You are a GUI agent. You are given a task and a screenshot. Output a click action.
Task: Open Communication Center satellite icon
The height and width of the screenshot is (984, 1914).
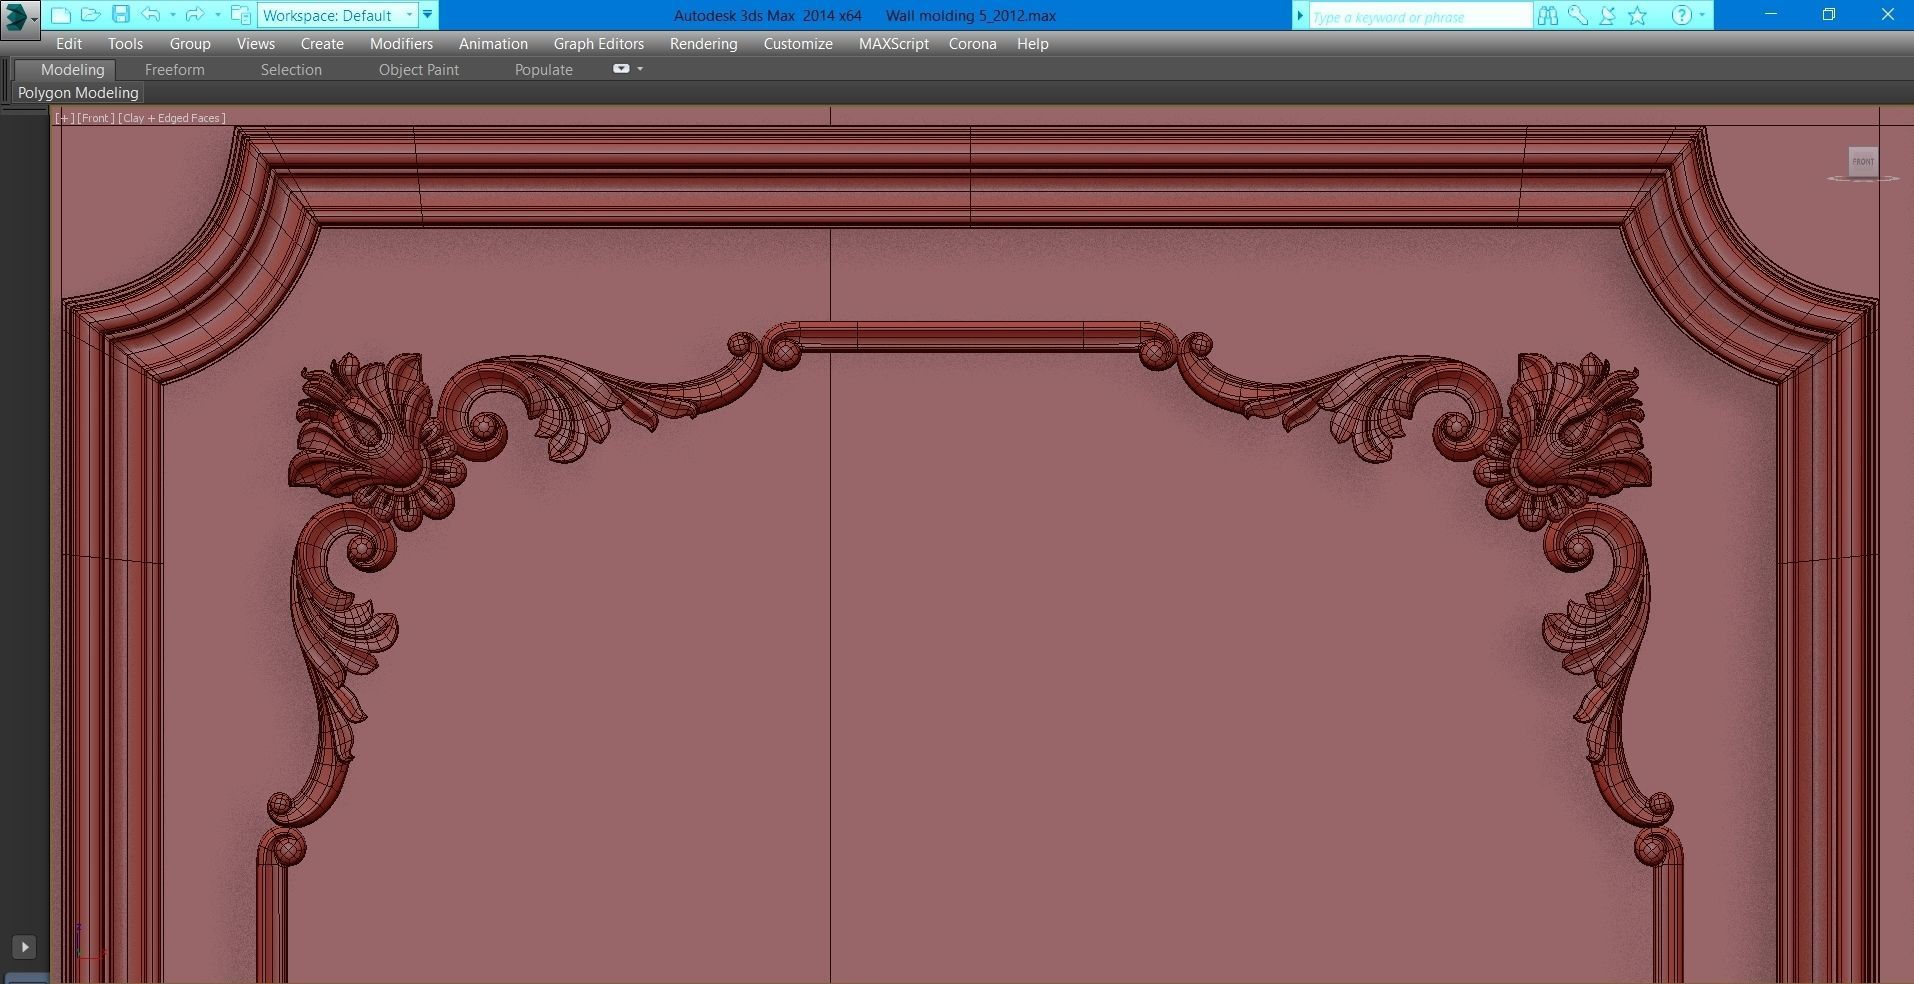pyautogui.click(x=1608, y=16)
